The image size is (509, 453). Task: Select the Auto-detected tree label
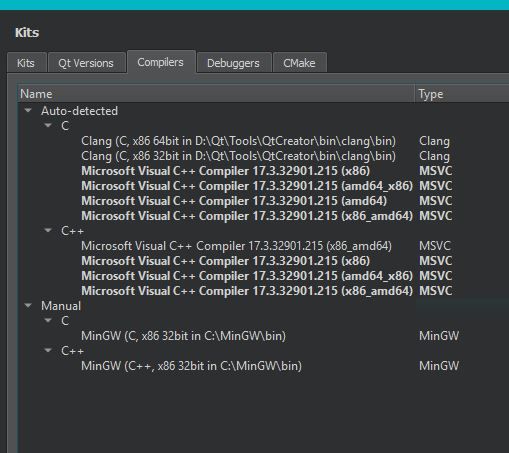pyautogui.click(x=79, y=111)
